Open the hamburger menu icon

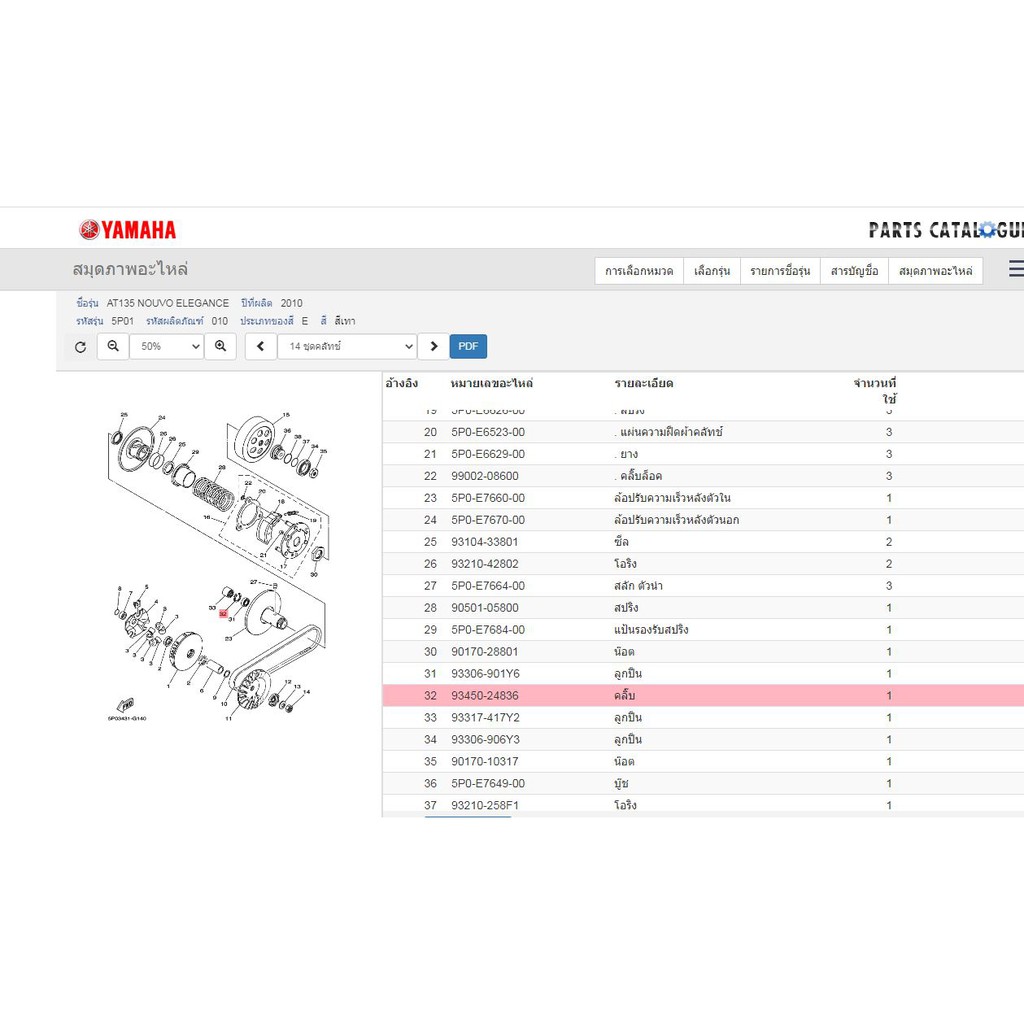[x=1016, y=268]
